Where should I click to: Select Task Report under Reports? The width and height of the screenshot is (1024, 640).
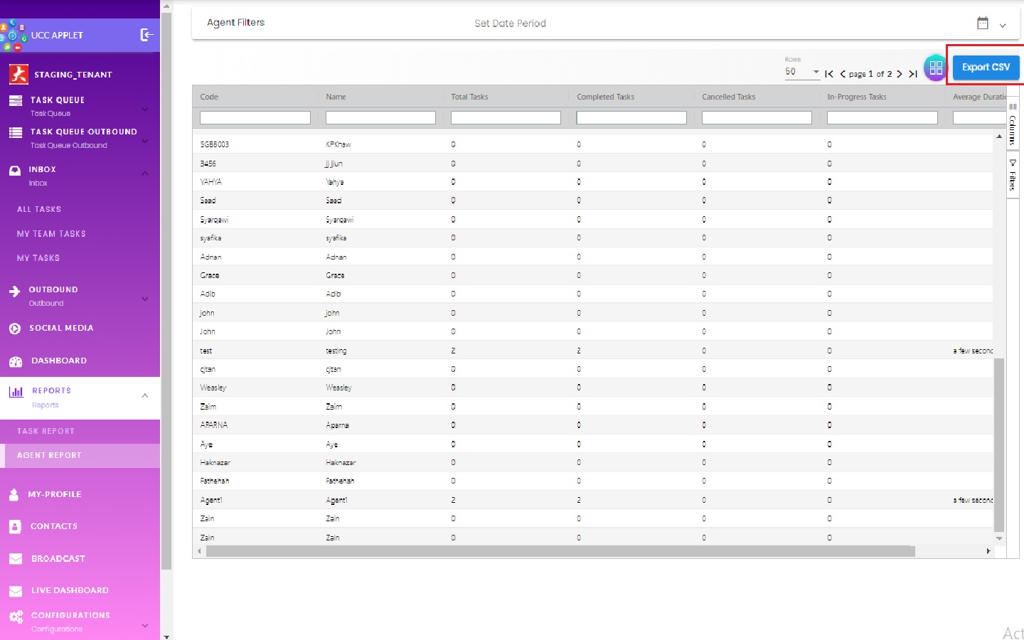coord(46,431)
